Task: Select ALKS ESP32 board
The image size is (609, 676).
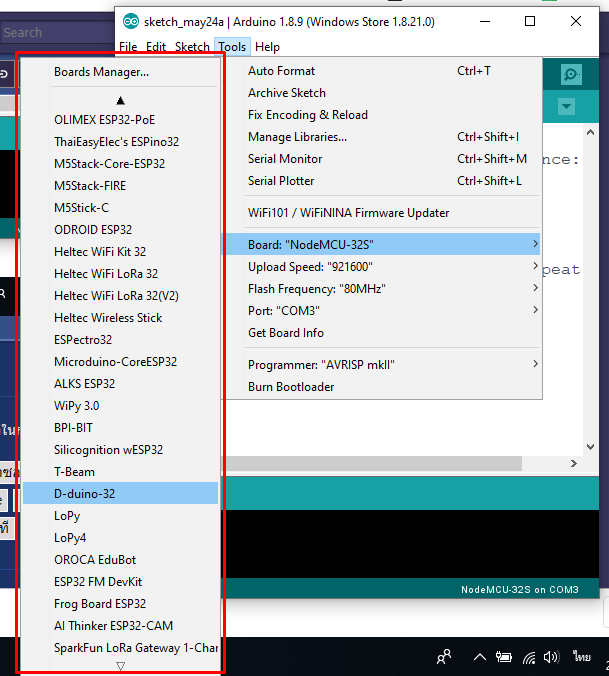Action: click(121, 383)
